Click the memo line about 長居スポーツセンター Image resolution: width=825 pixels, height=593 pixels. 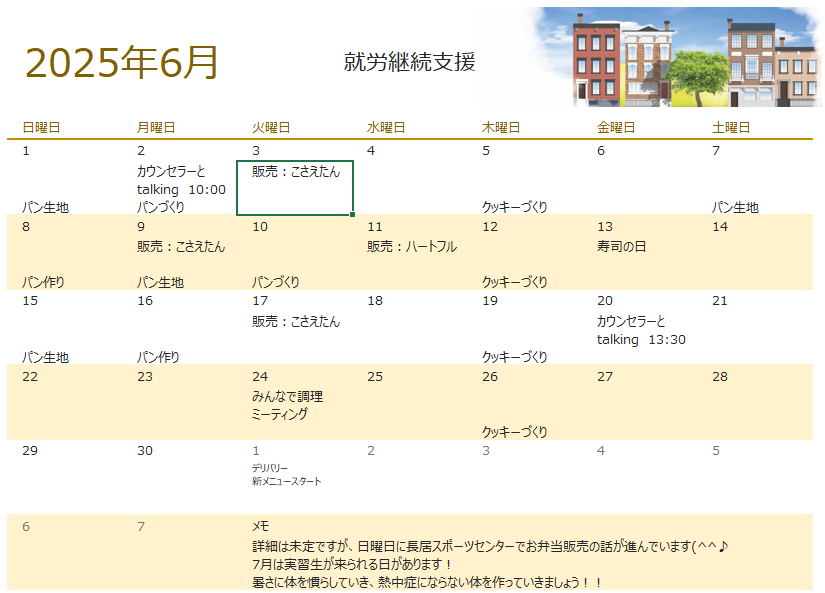490,547
